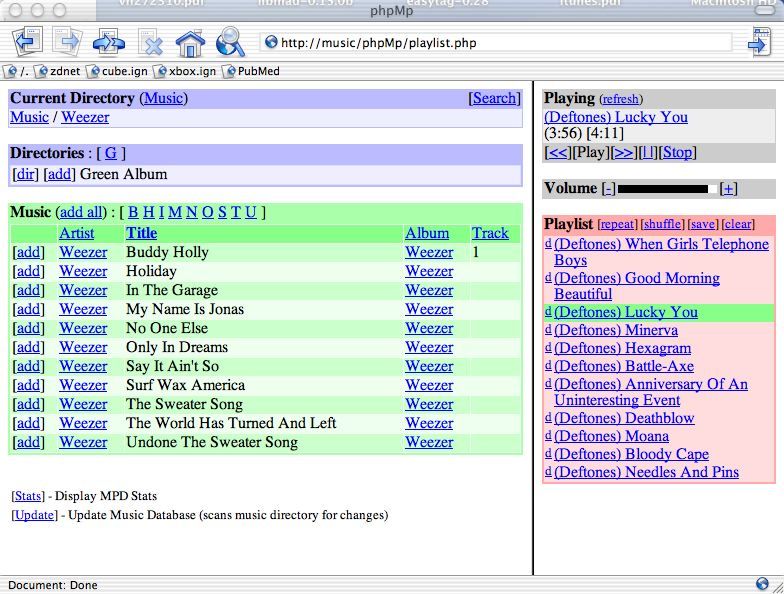Click the Go arrow icon beside URL
The width and height of the screenshot is (784, 594).
[x=760, y=42]
